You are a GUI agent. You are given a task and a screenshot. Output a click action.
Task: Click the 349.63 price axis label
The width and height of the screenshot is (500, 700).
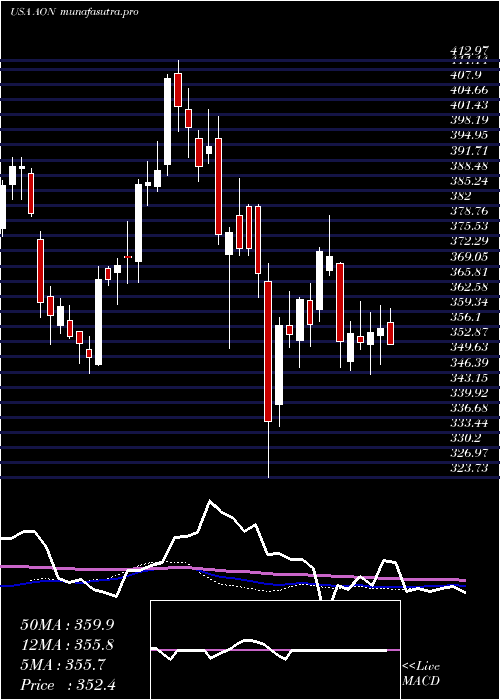469,347
